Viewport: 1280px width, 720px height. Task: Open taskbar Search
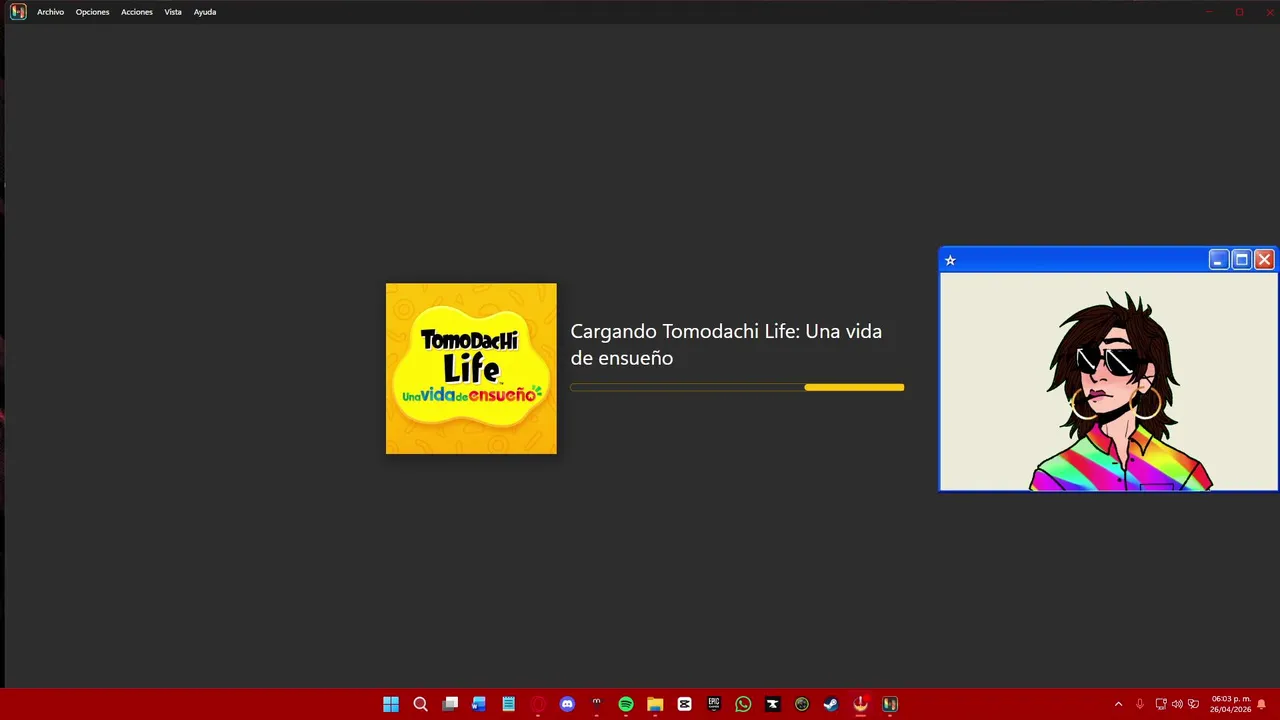point(420,704)
